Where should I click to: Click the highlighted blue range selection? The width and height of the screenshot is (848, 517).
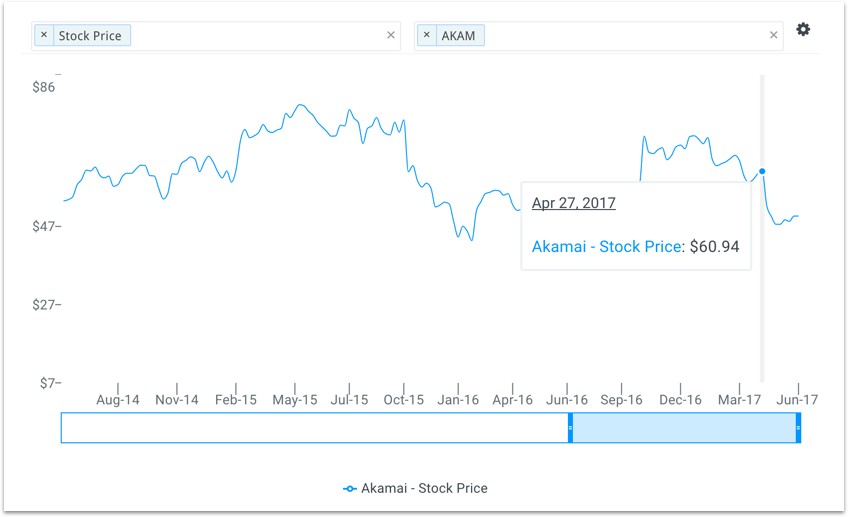pos(684,427)
